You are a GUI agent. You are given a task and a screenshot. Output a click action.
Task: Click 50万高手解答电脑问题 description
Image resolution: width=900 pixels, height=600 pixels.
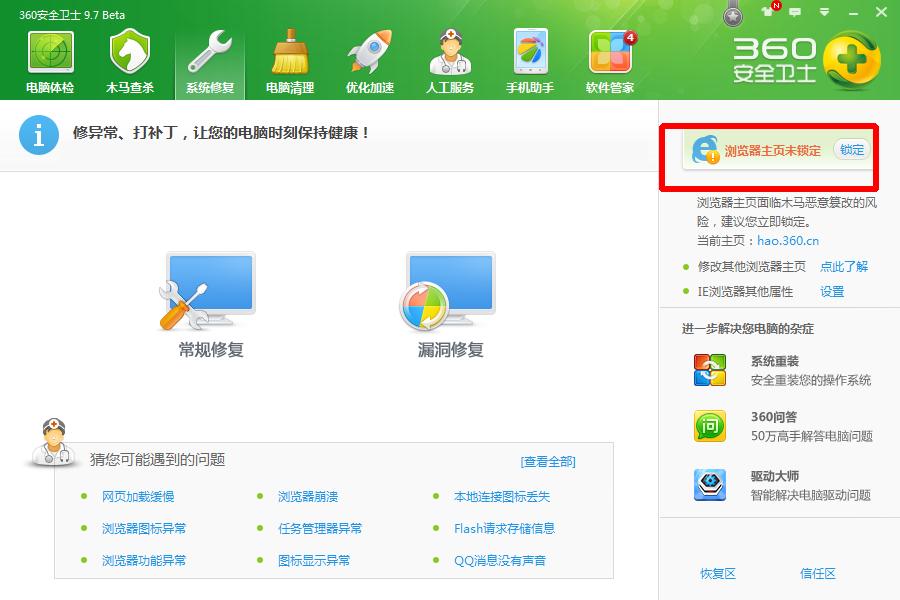[x=812, y=436]
